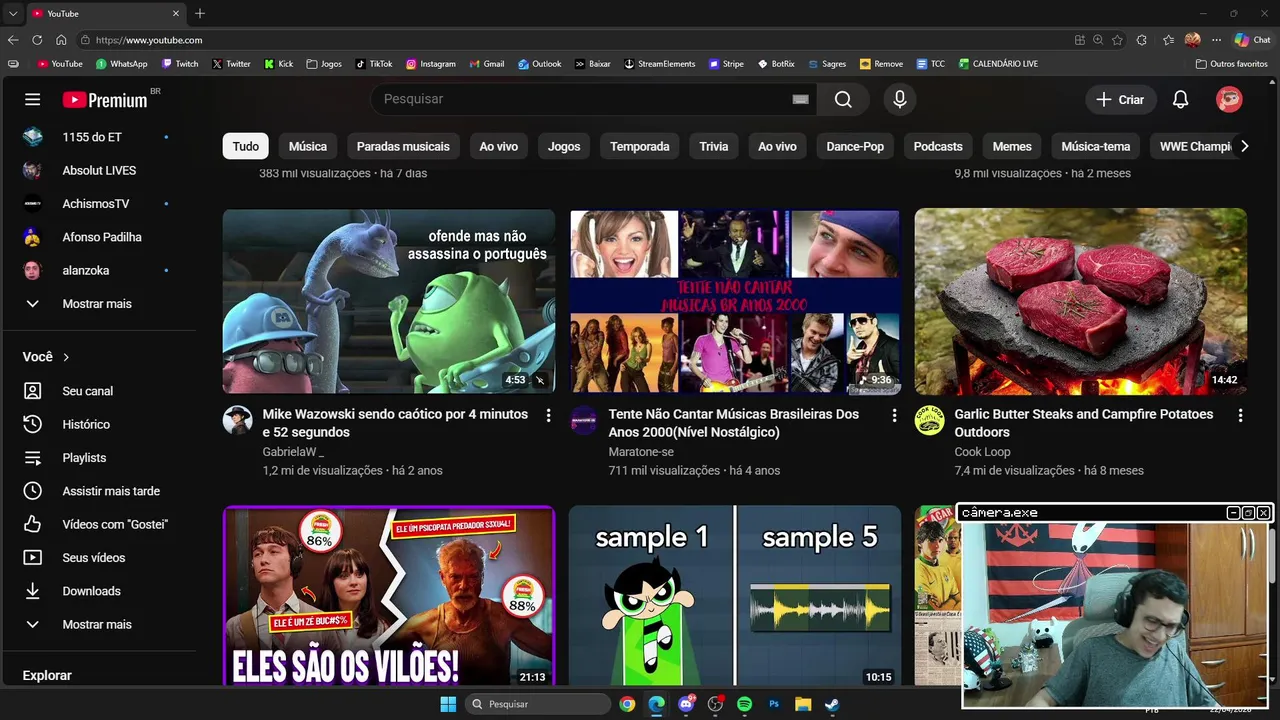Reload the page in browser toolbar
Image resolution: width=1280 pixels, height=720 pixels.
click(37, 40)
